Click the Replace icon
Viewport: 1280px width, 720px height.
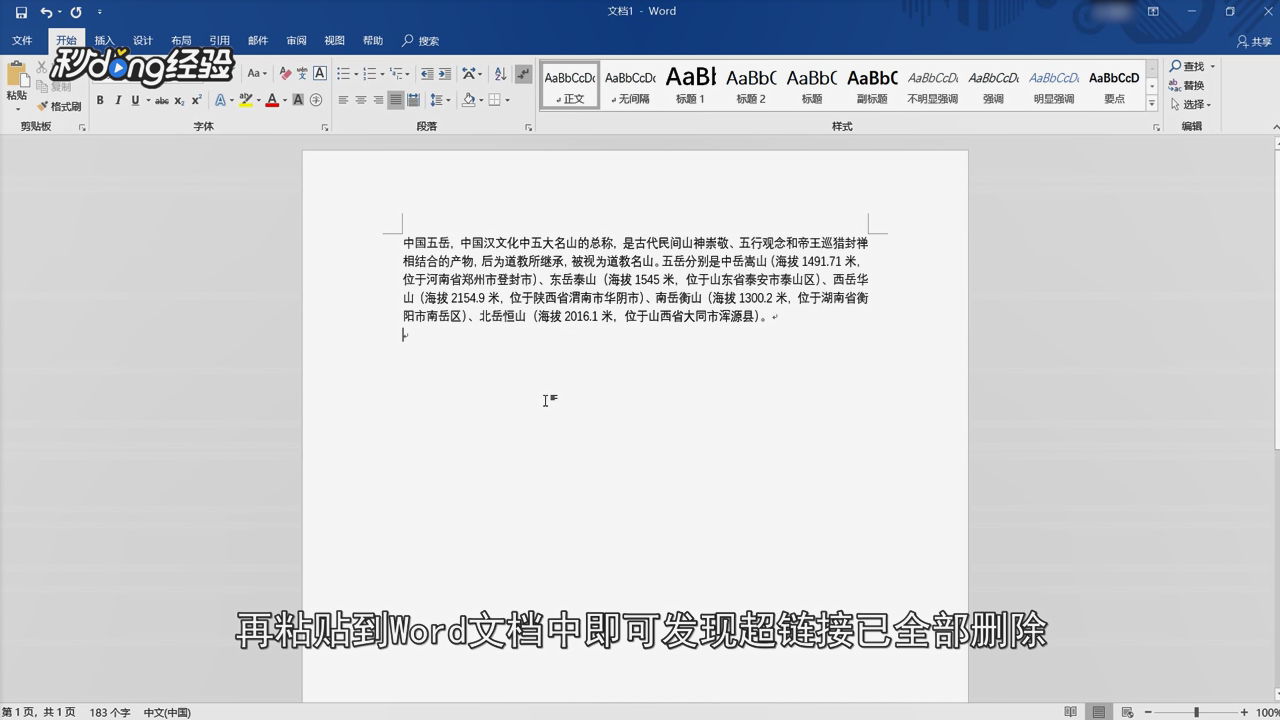click(x=1175, y=85)
